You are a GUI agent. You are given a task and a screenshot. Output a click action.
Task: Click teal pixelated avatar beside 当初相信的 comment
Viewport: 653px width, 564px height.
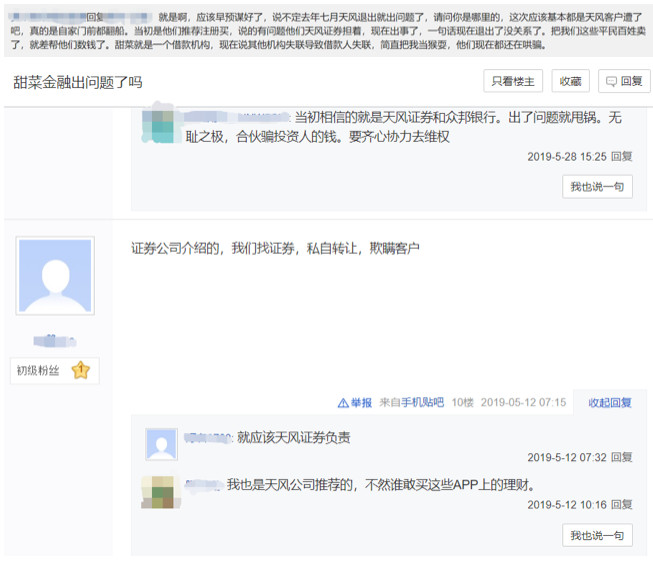click(x=159, y=125)
